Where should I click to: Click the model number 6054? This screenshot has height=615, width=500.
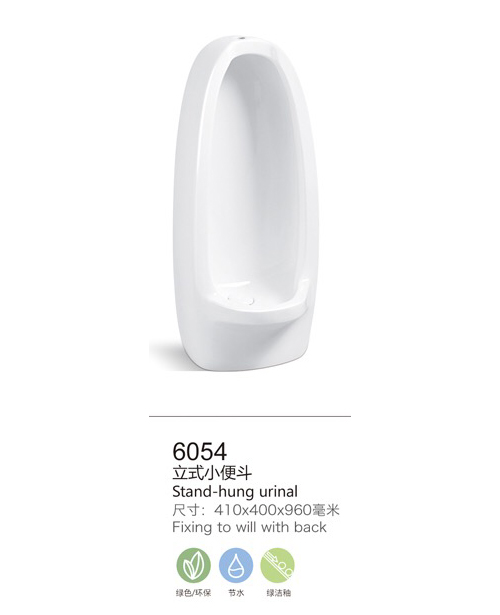200,451
